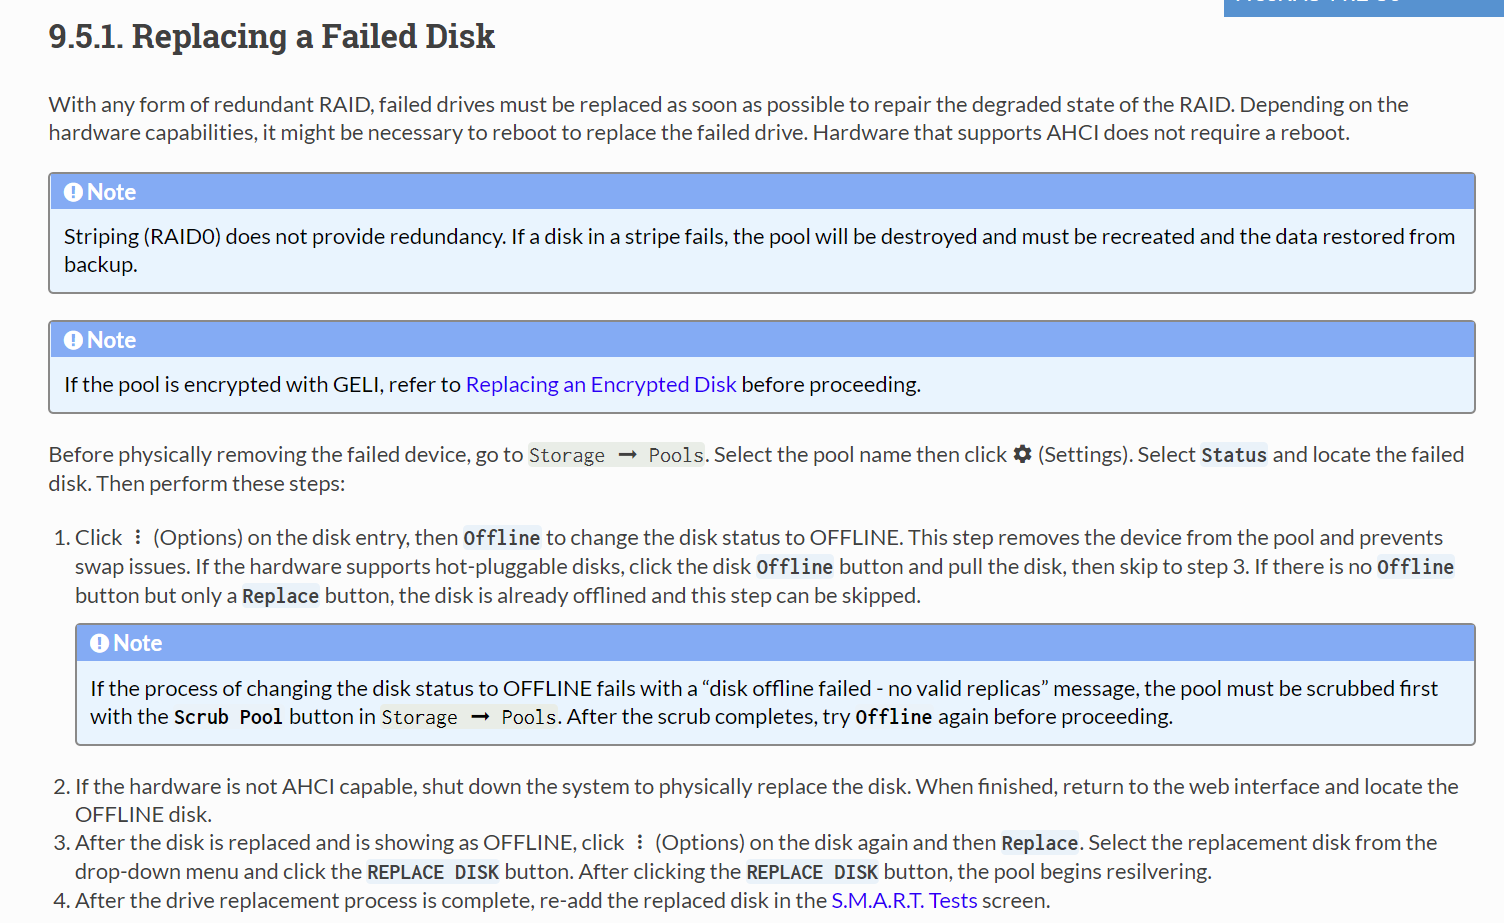Click the Storage label in the intro paragraph

coord(567,455)
